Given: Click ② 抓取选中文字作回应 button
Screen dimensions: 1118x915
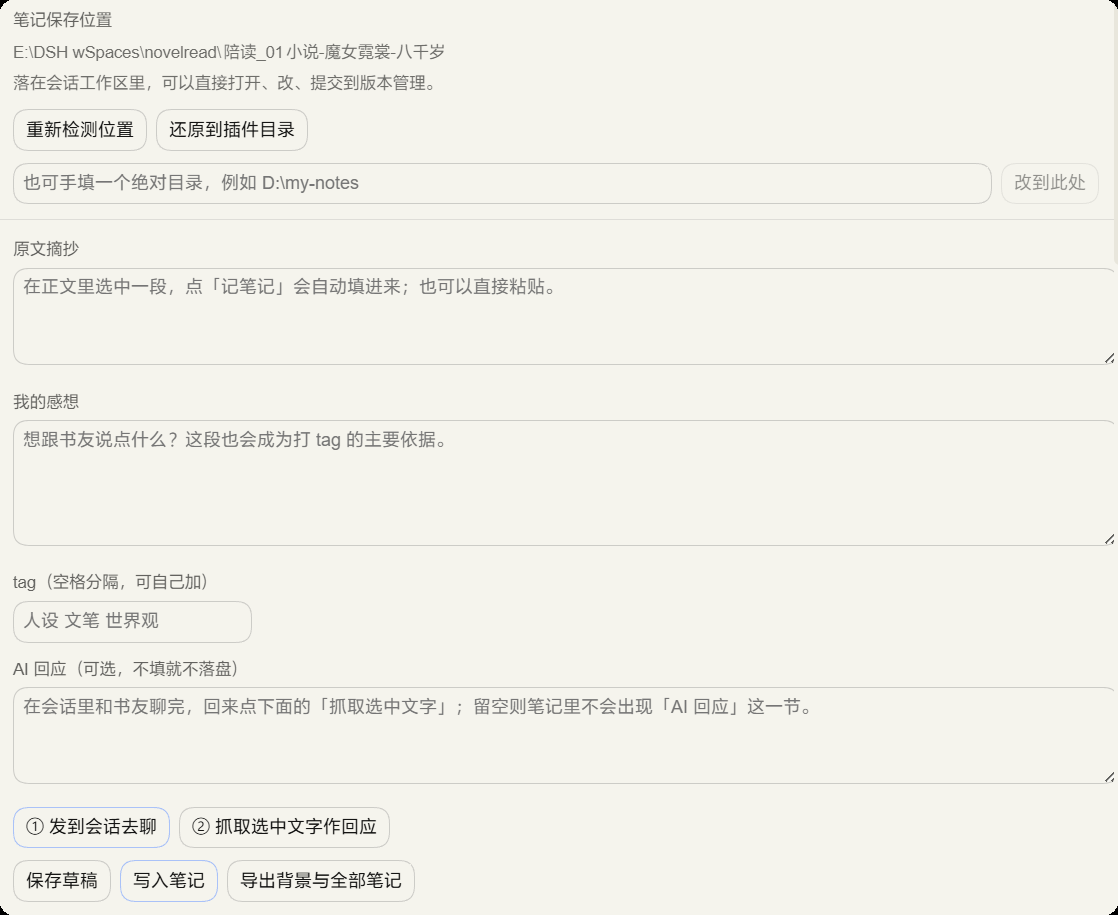Looking at the screenshot, I should coord(284,827).
